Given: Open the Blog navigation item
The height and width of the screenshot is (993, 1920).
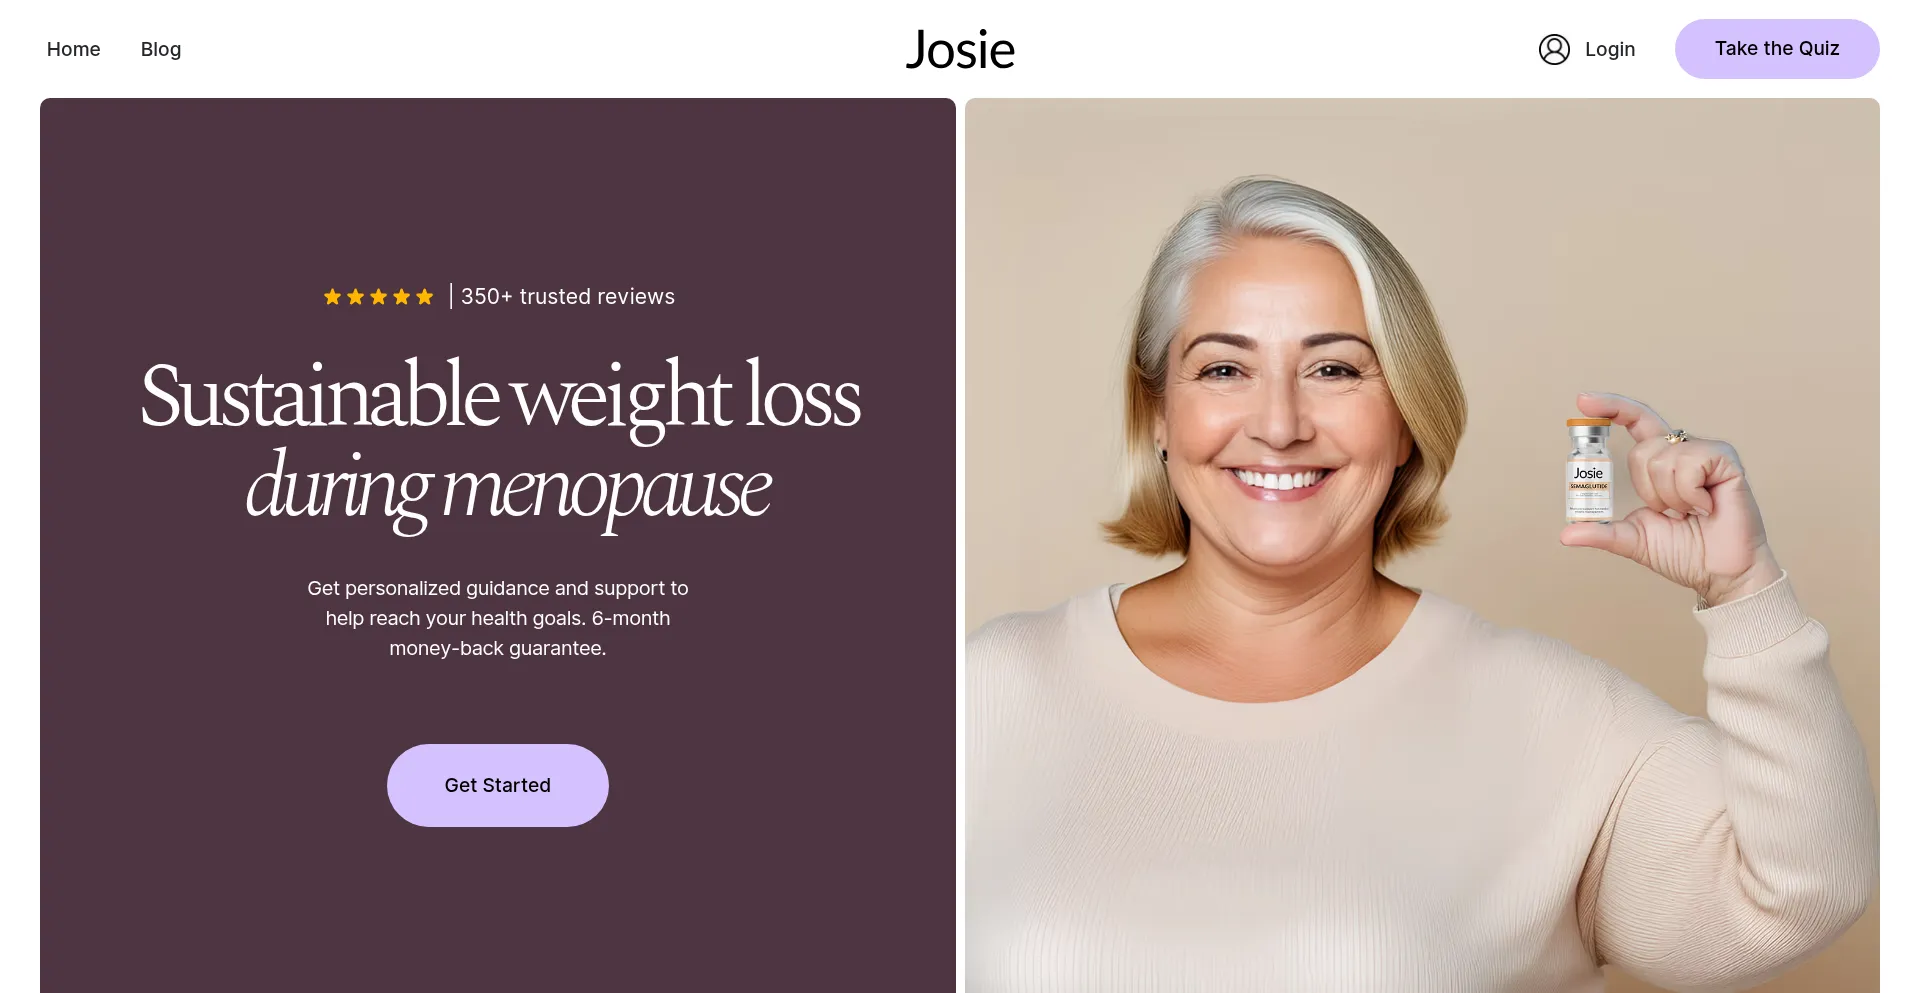Looking at the screenshot, I should (161, 49).
